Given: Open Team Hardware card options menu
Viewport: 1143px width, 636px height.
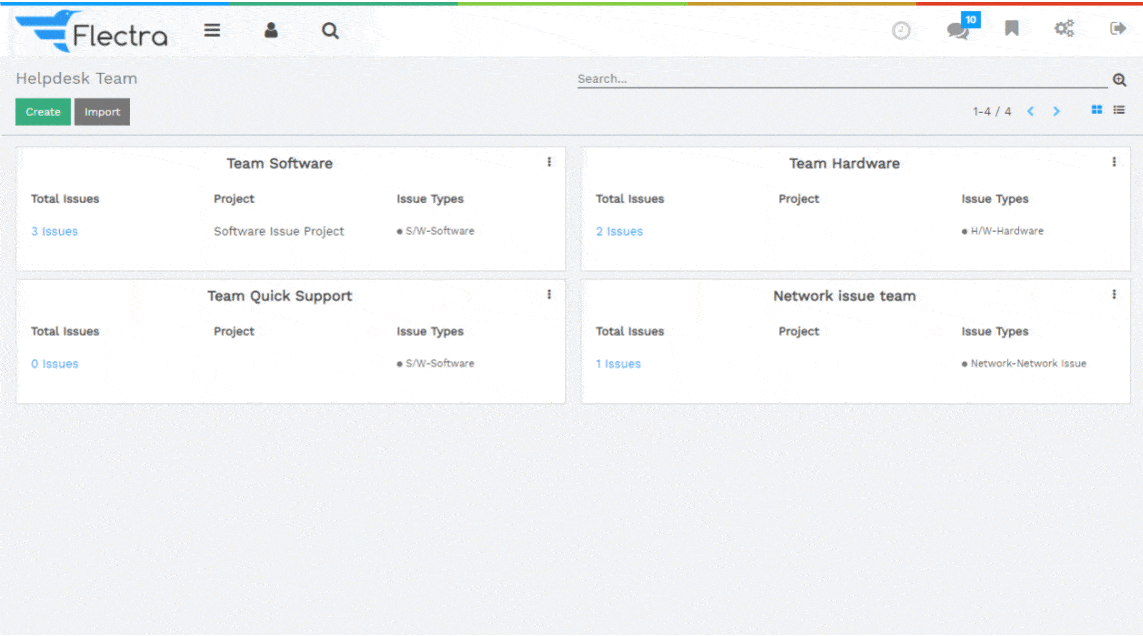Looking at the screenshot, I should [x=1114, y=162].
